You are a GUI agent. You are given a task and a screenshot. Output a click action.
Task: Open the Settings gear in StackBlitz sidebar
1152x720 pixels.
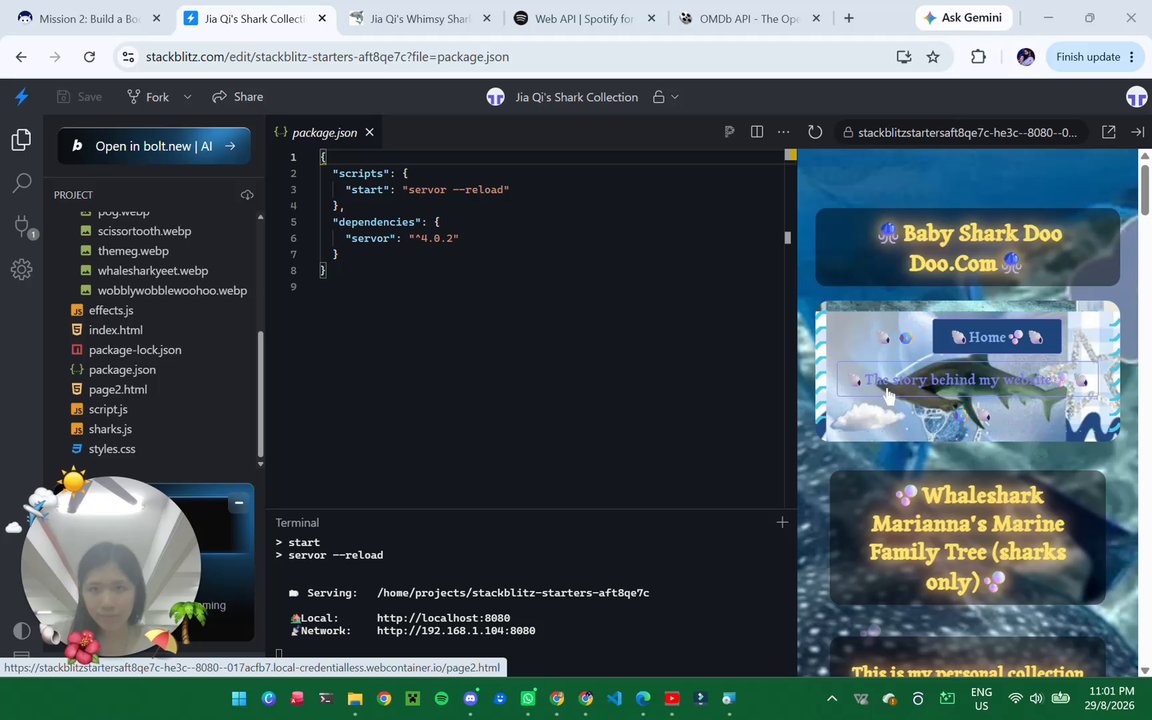(x=21, y=269)
